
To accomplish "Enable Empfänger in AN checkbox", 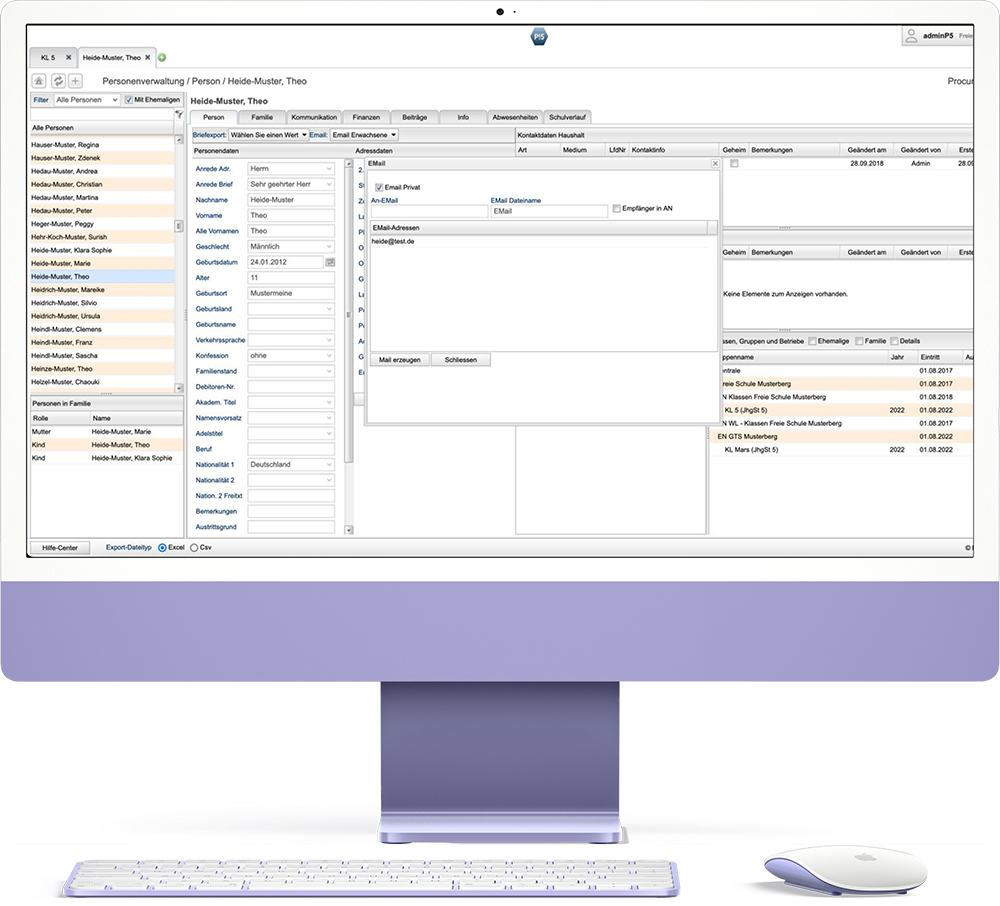I will [x=616, y=209].
